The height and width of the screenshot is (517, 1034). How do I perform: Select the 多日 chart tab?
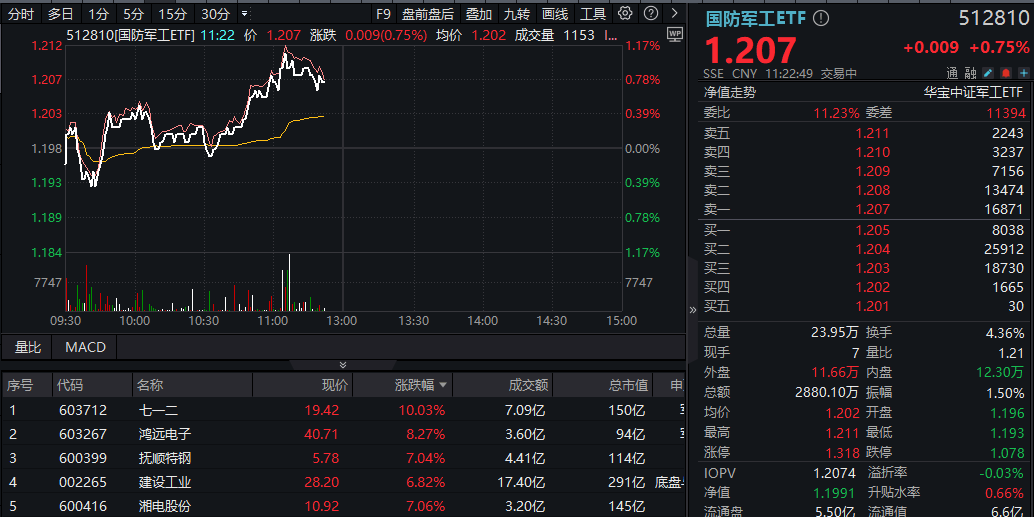pyautogui.click(x=60, y=14)
